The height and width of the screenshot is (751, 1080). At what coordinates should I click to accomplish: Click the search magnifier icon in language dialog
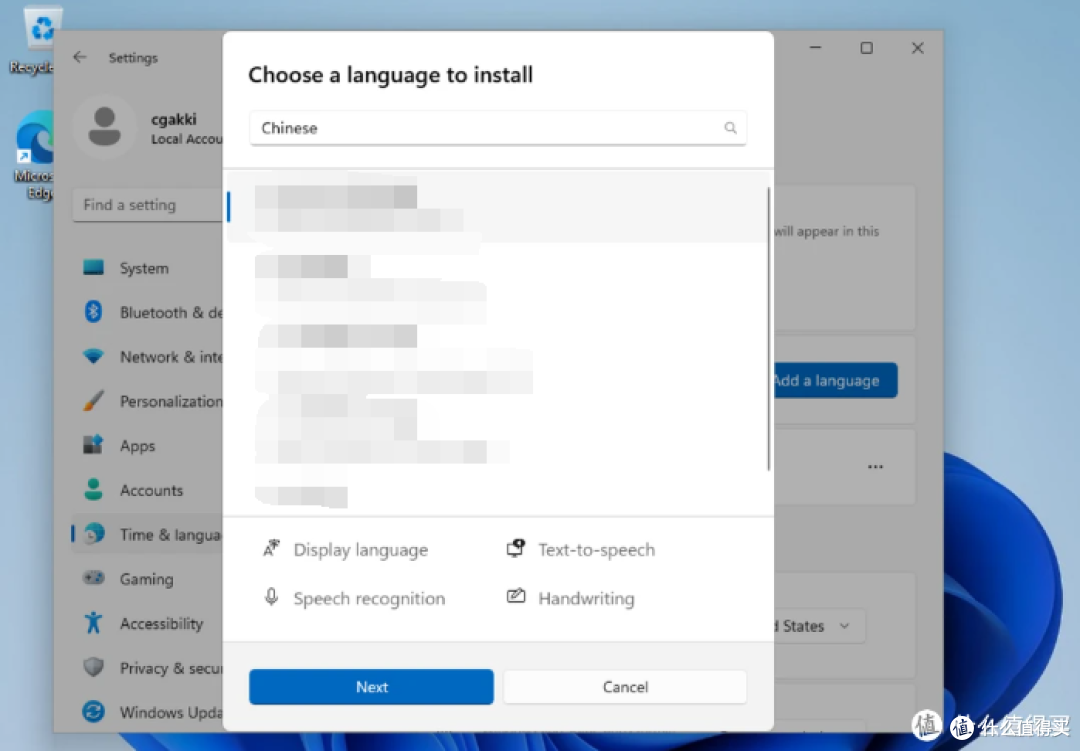tap(730, 127)
